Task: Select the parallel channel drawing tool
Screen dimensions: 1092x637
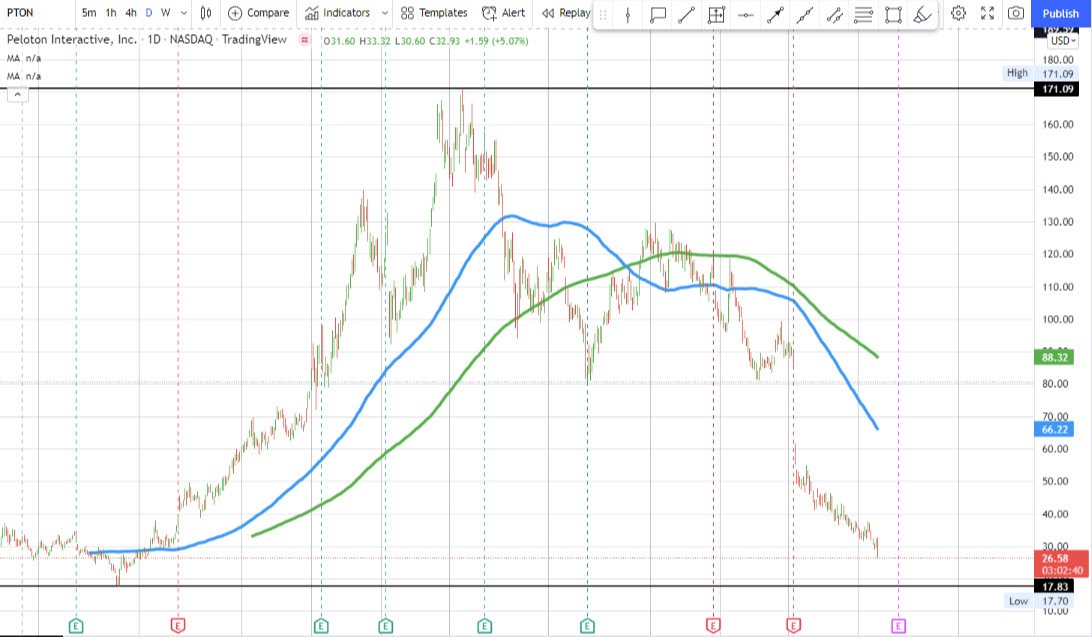Action: tap(834, 14)
